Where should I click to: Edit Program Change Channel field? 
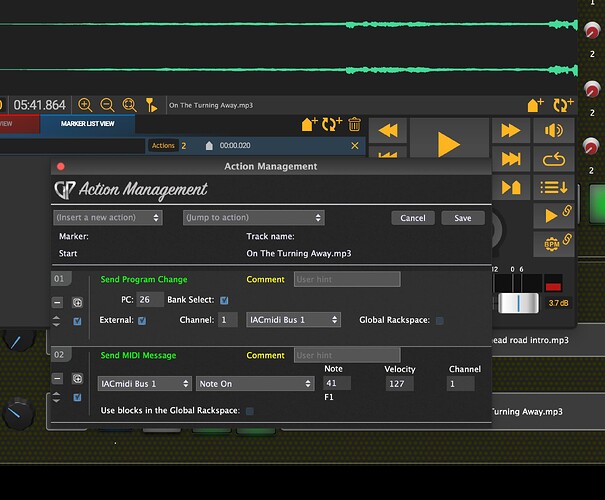[x=227, y=320]
